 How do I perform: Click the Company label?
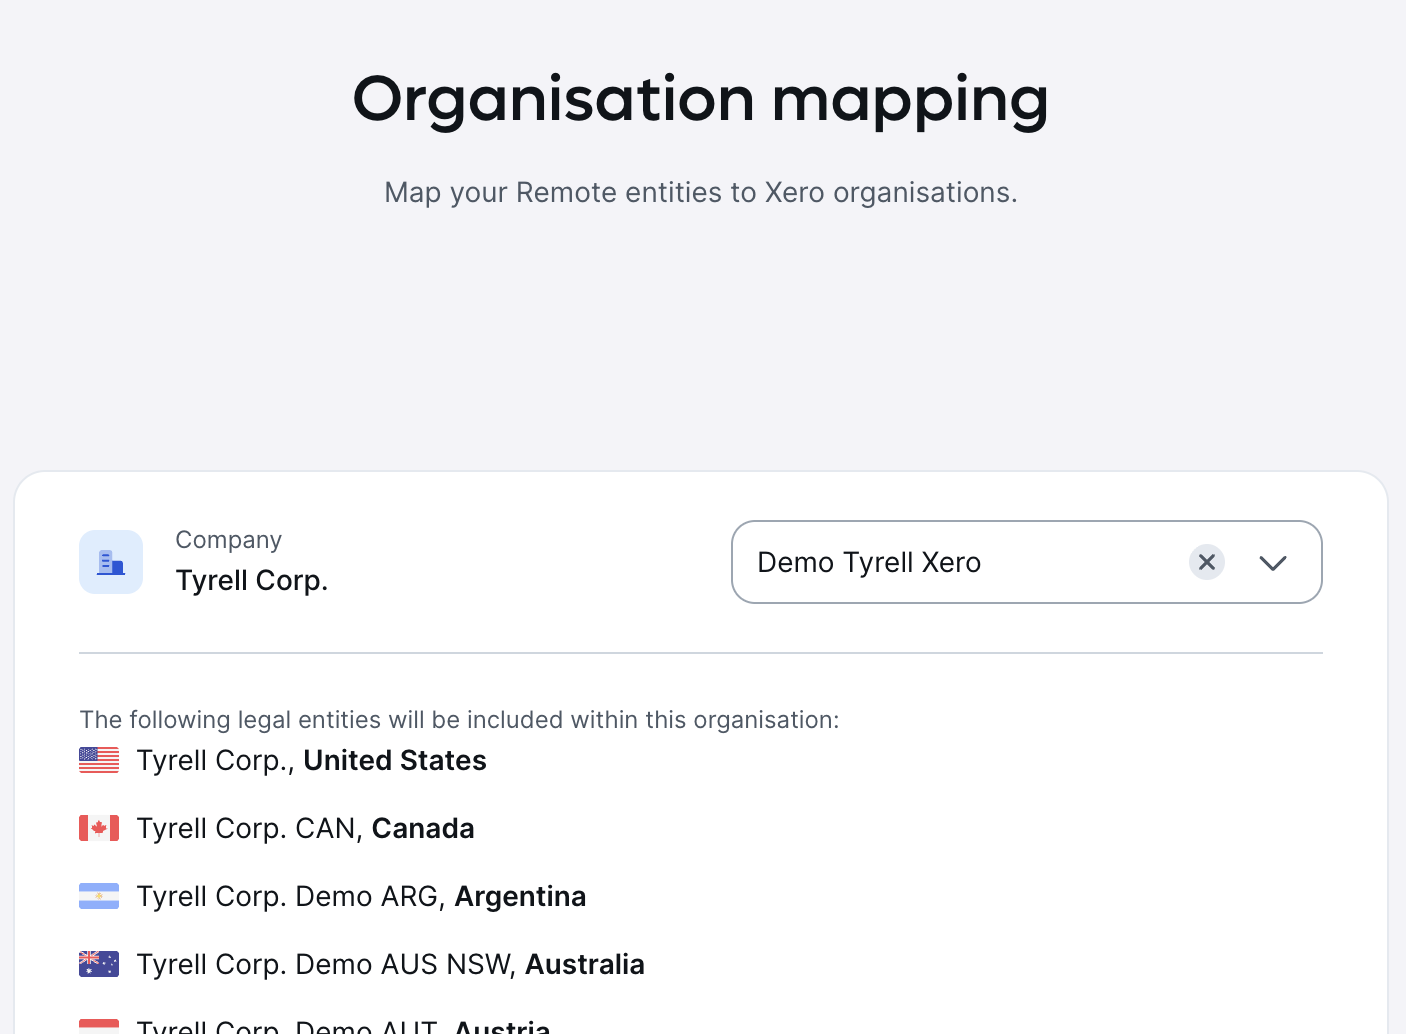point(229,540)
